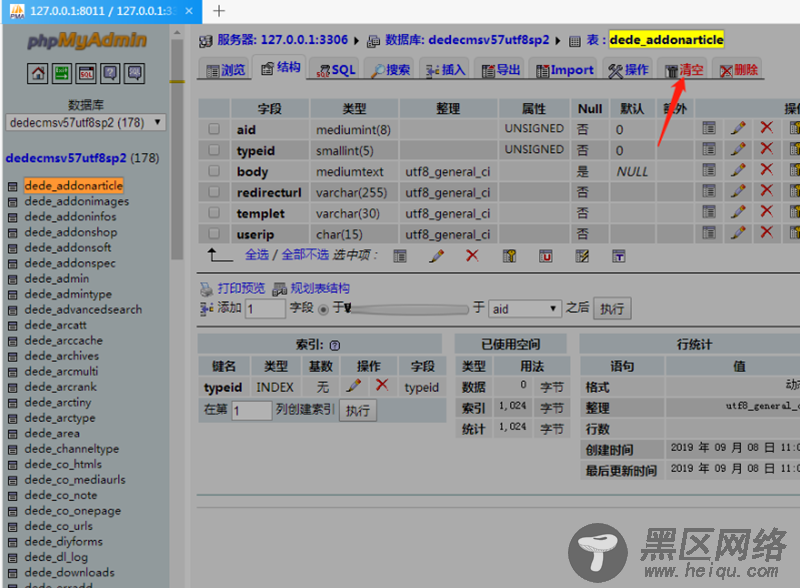Delete the redirecturl field red X
800x588 pixels.
pyautogui.click(x=766, y=190)
